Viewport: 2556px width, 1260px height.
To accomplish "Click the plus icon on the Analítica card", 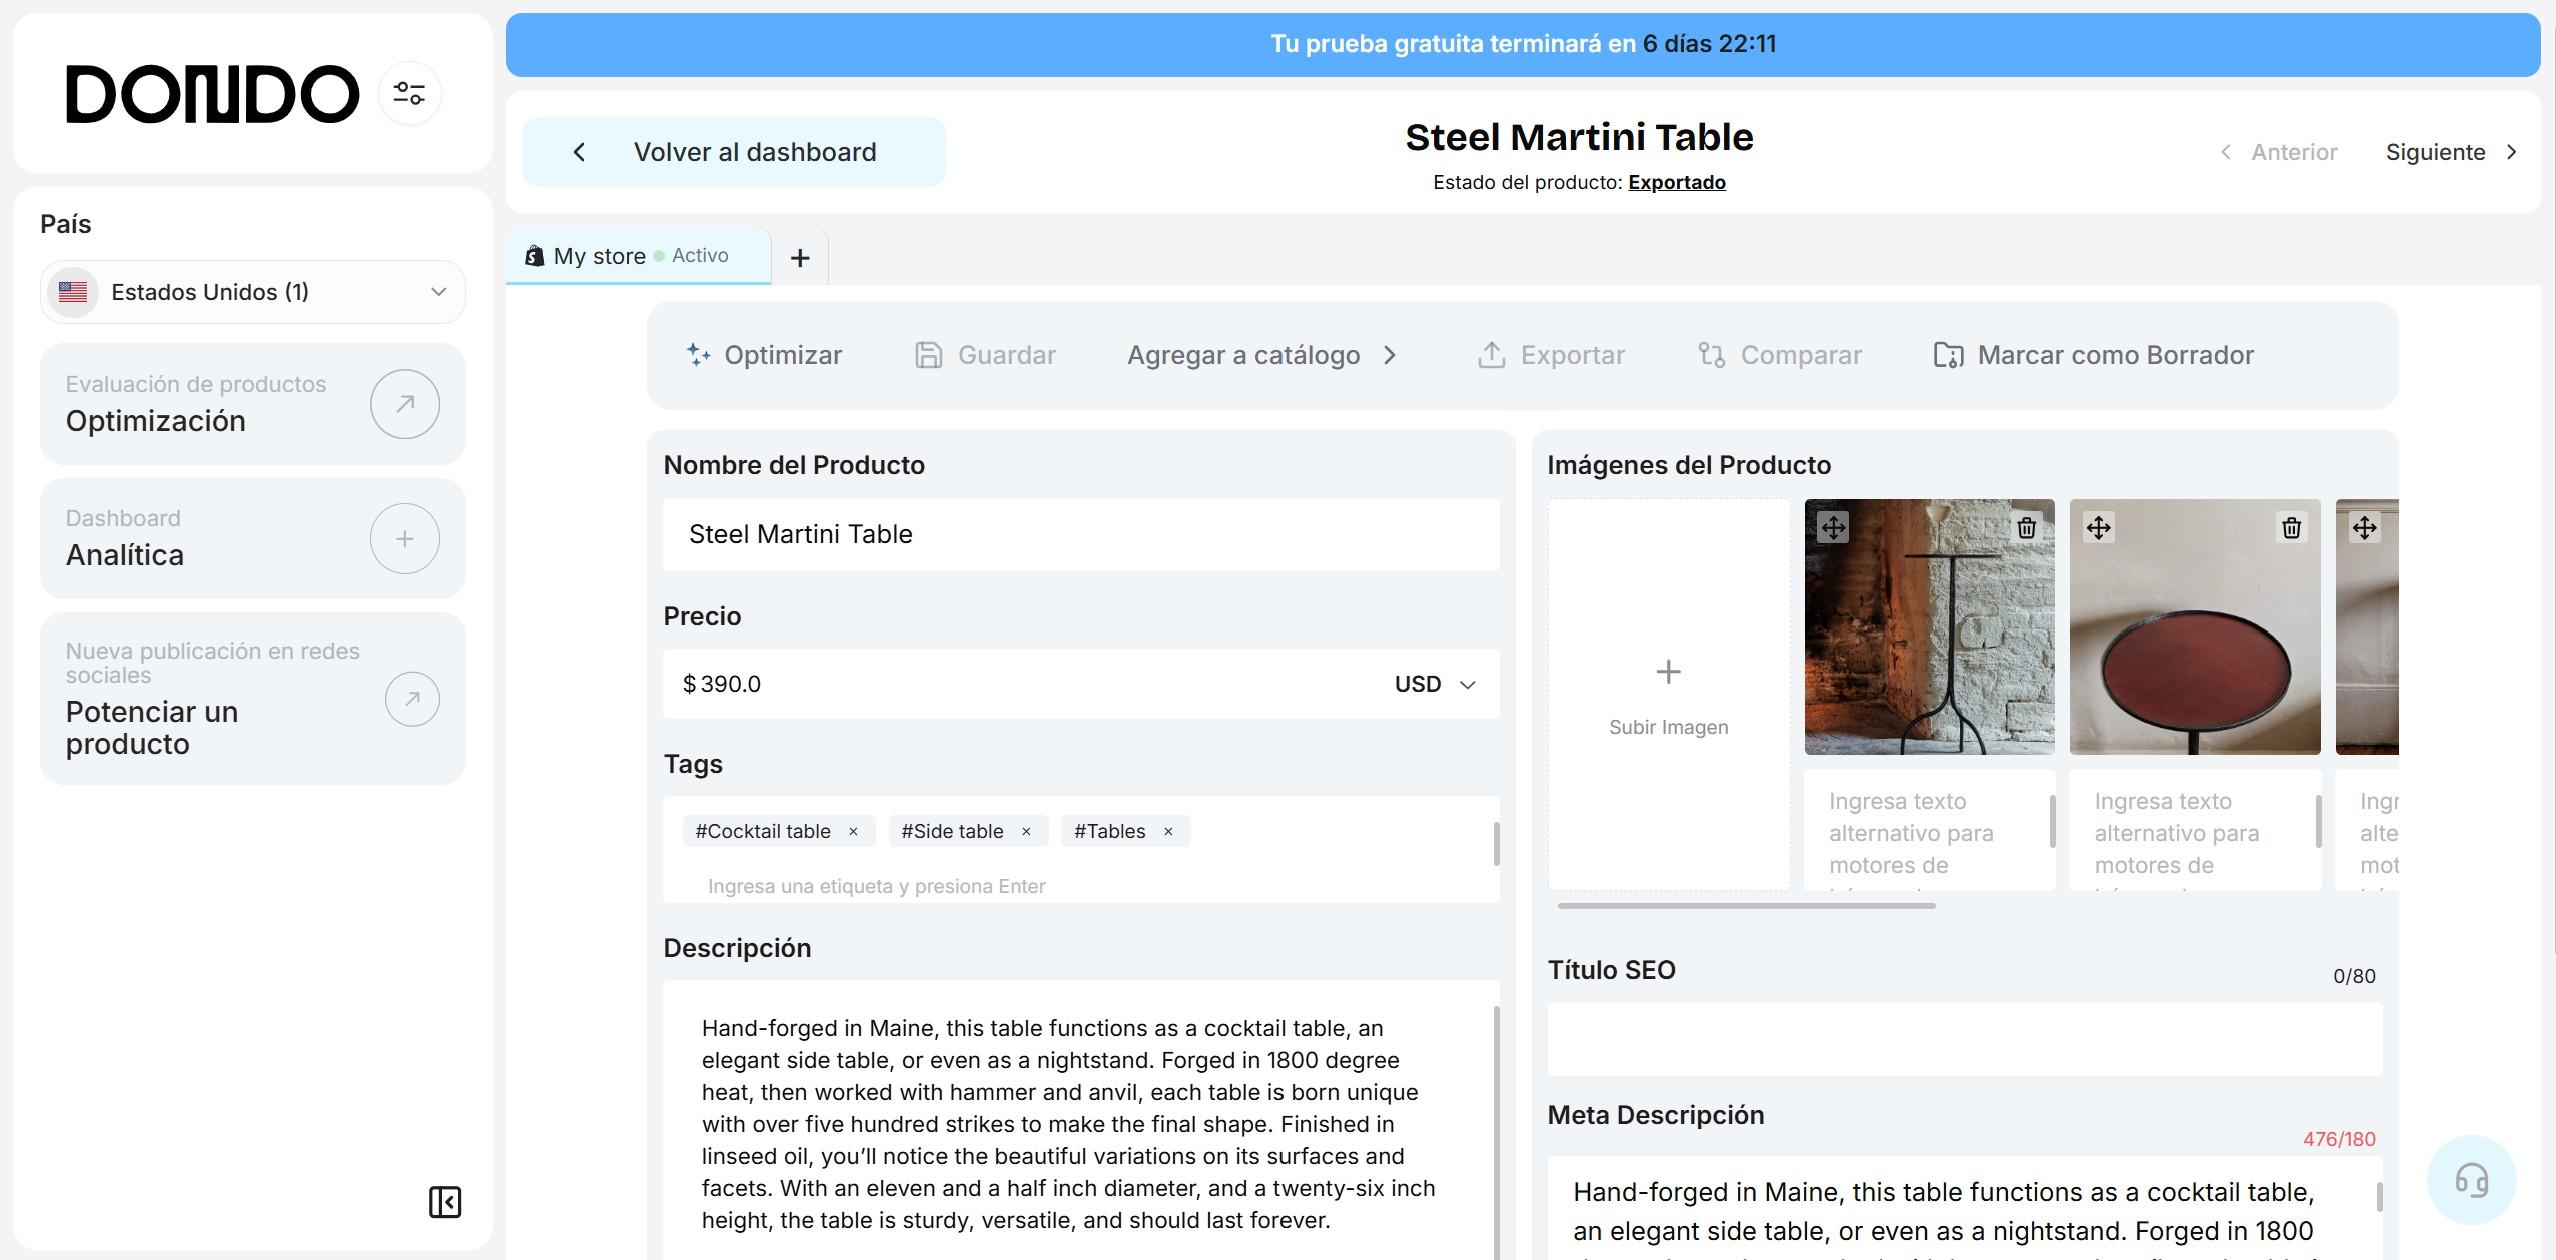I will [x=404, y=539].
